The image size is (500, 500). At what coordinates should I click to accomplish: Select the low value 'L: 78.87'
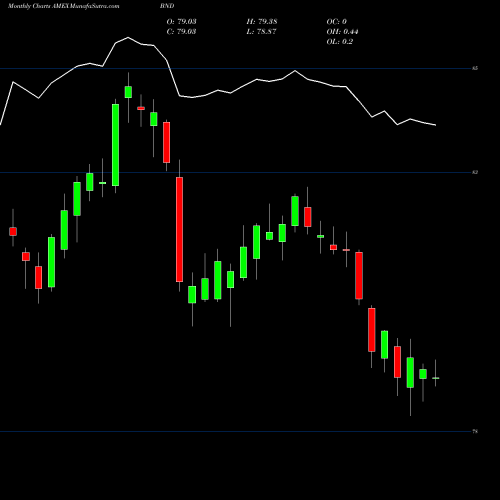click(x=261, y=32)
